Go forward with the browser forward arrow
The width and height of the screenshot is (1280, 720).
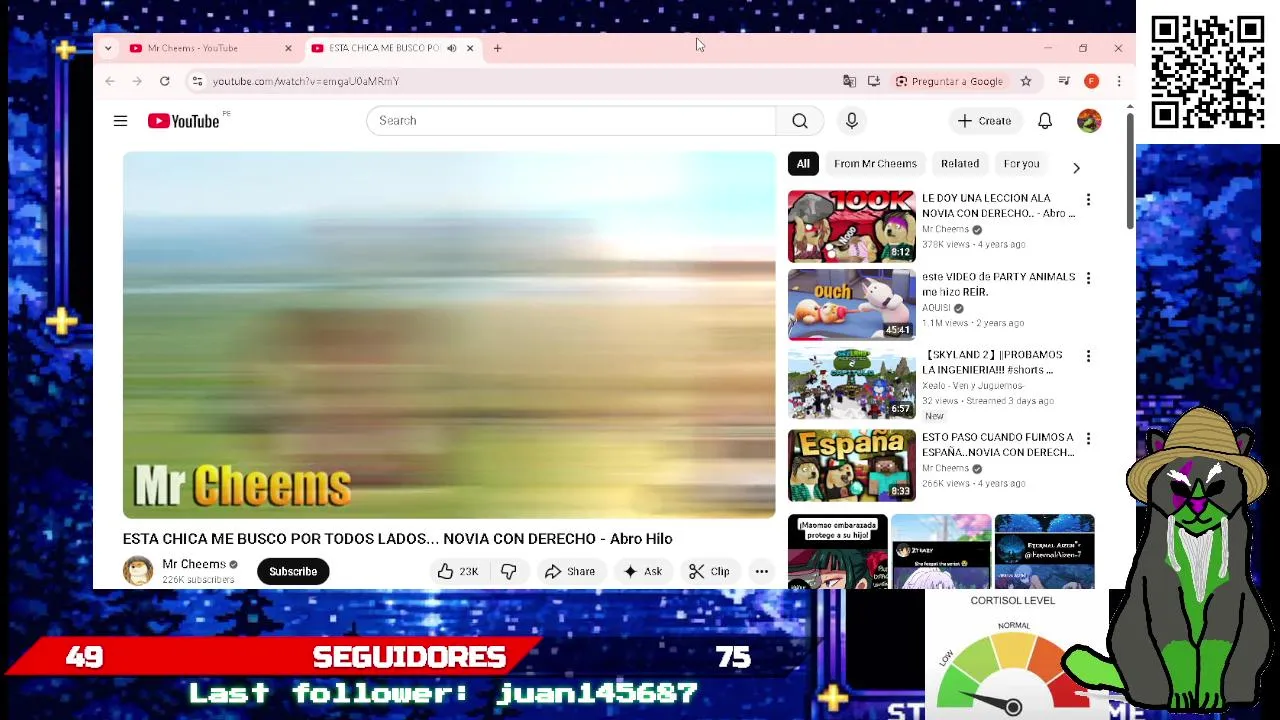tap(137, 81)
